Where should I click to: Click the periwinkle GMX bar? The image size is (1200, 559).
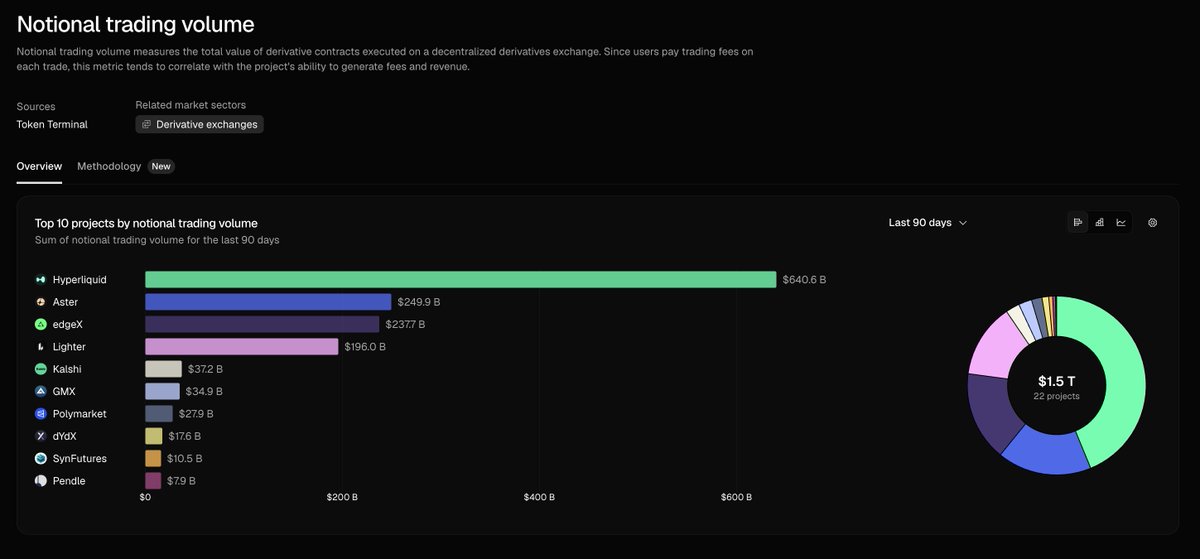[162, 391]
